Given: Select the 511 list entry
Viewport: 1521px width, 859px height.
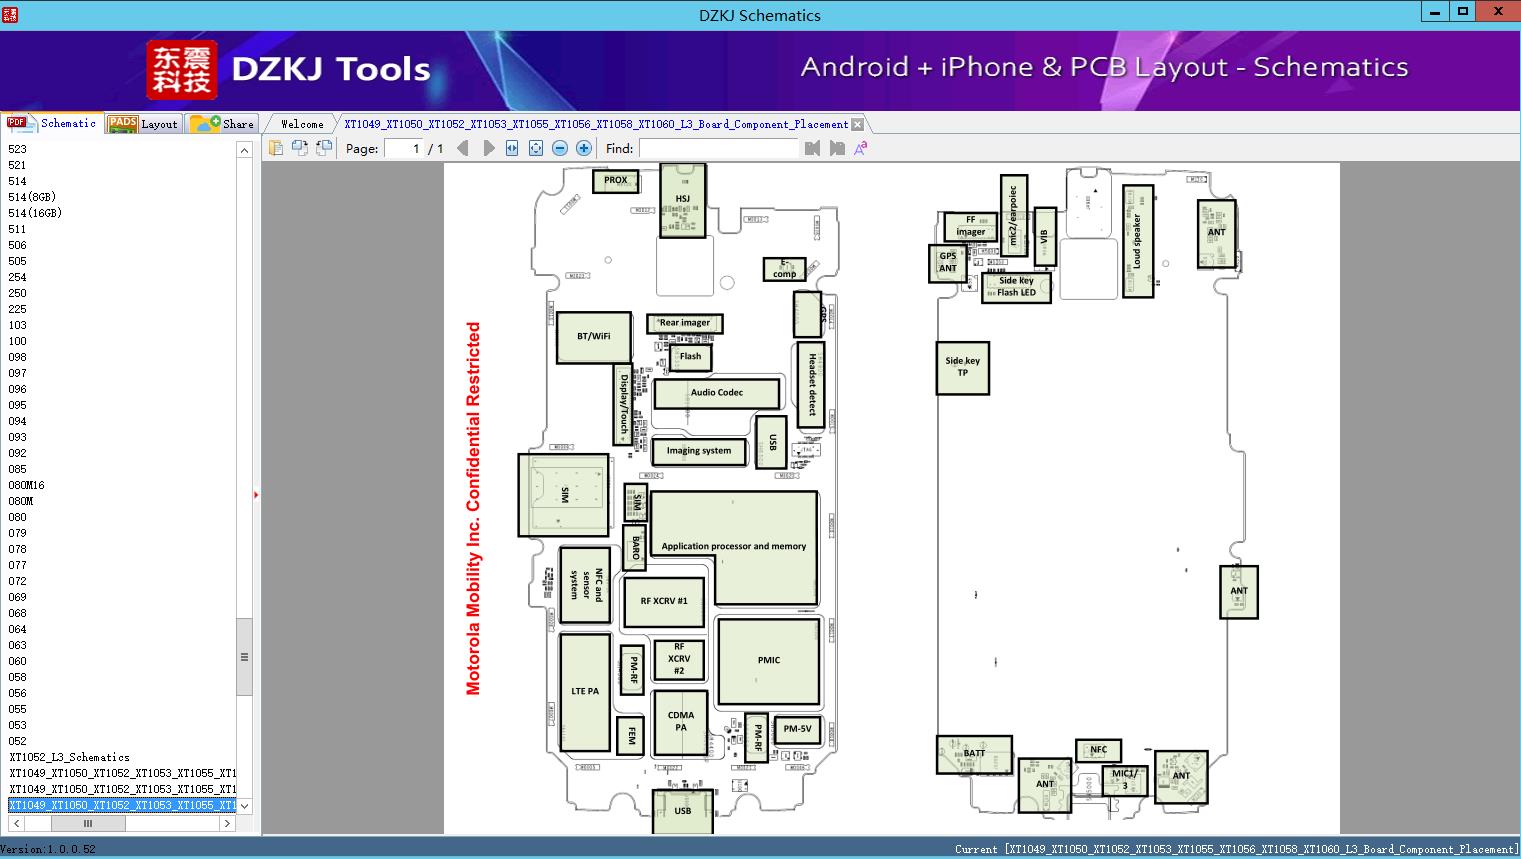Looking at the screenshot, I should point(17,229).
